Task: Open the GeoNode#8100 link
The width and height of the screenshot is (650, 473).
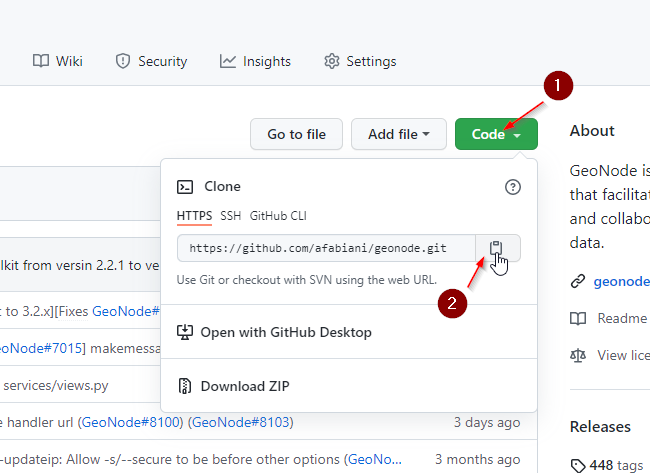Action: click(x=131, y=422)
